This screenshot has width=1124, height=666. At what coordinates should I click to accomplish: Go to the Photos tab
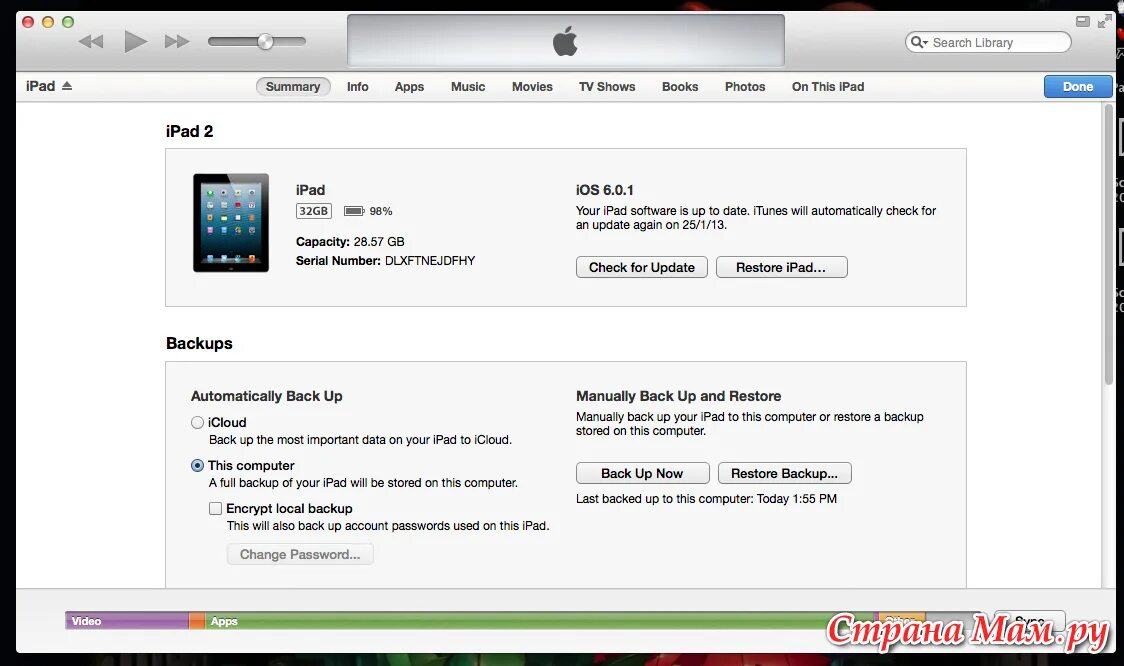(x=745, y=87)
